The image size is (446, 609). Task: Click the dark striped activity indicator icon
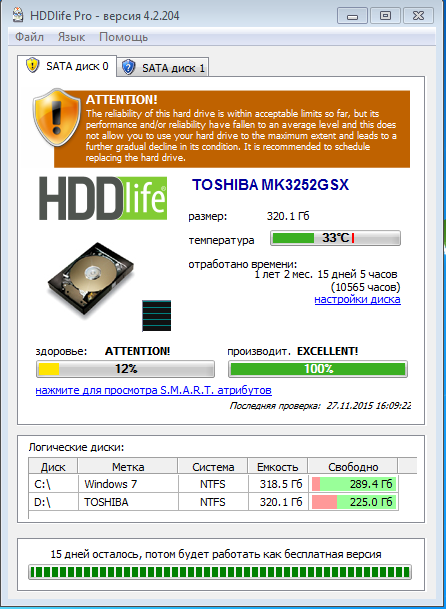[x=157, y=315]
